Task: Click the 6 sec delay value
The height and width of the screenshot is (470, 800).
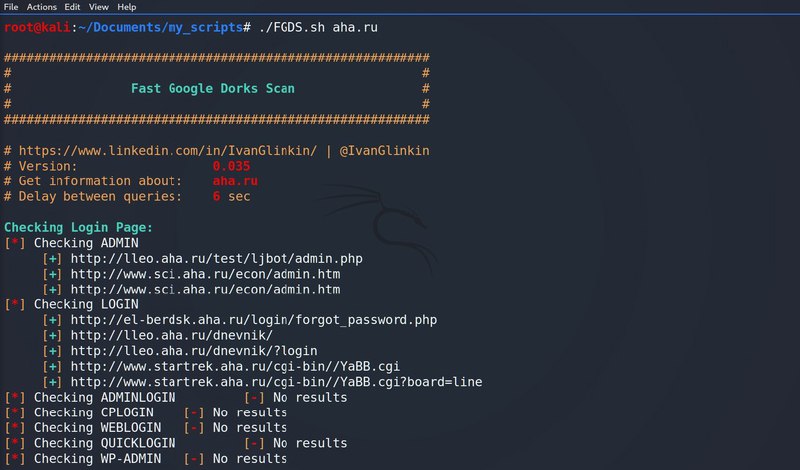Action: [x=231, y=196]
